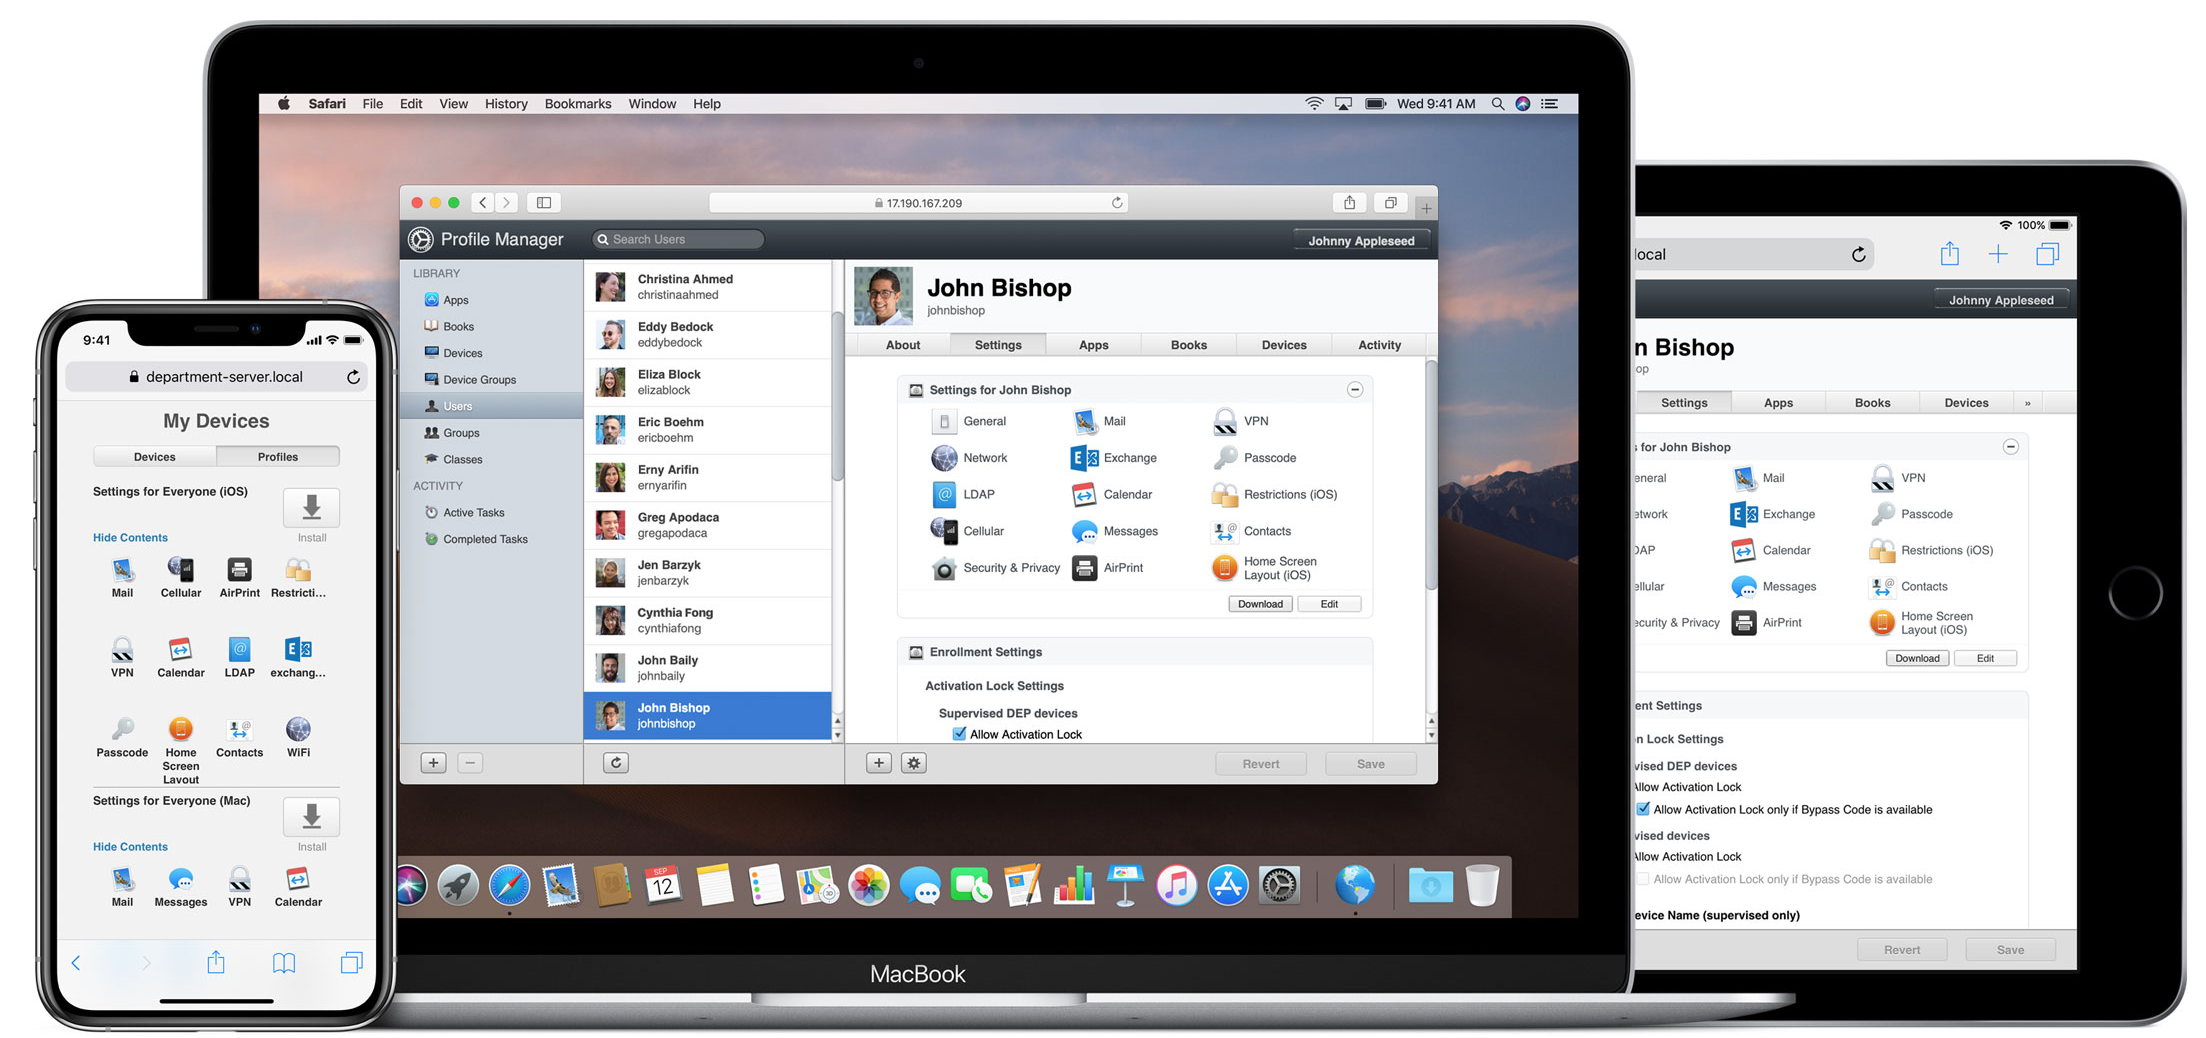The image size is (2206, 1038).
Task: Collapse Settings for John Bishop section on the Mac
Action: click(1354, 390)
